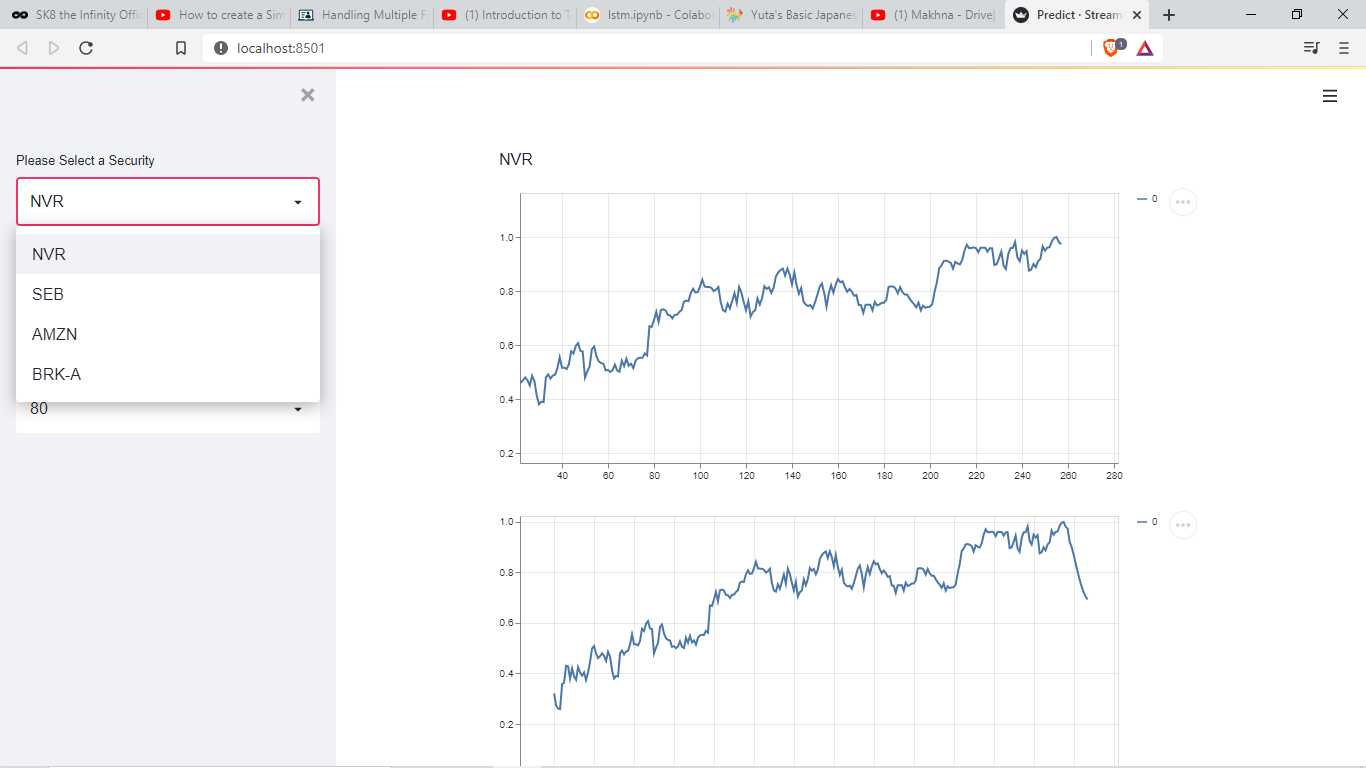The image size is (1366, 768).
Task: Open the Streamlit hamburger menu
Action: (1330, 96)
